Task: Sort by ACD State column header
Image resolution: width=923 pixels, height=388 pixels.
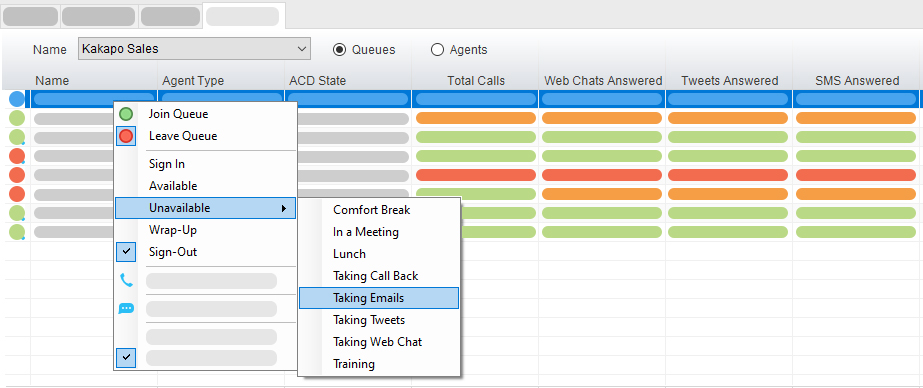Action: 318,81
